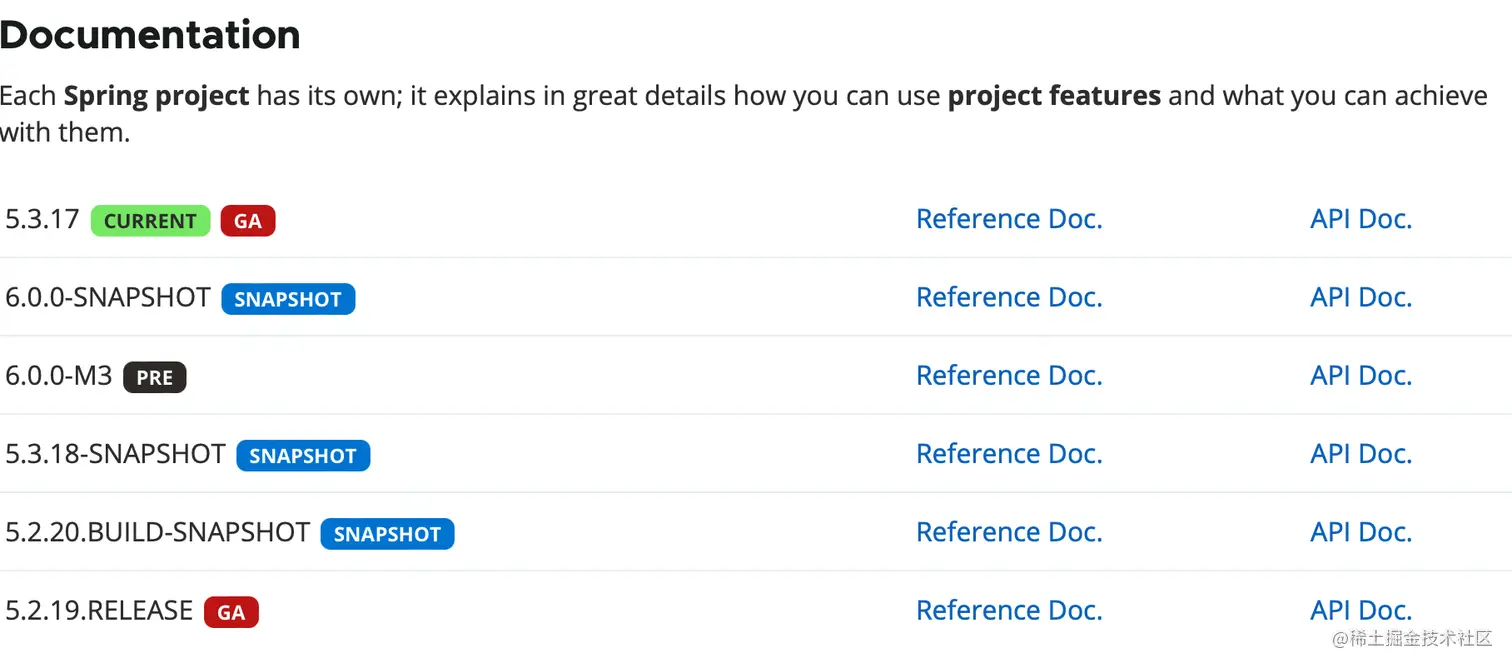Open API Doc. for version 5.3.17

coord(1360,219)
